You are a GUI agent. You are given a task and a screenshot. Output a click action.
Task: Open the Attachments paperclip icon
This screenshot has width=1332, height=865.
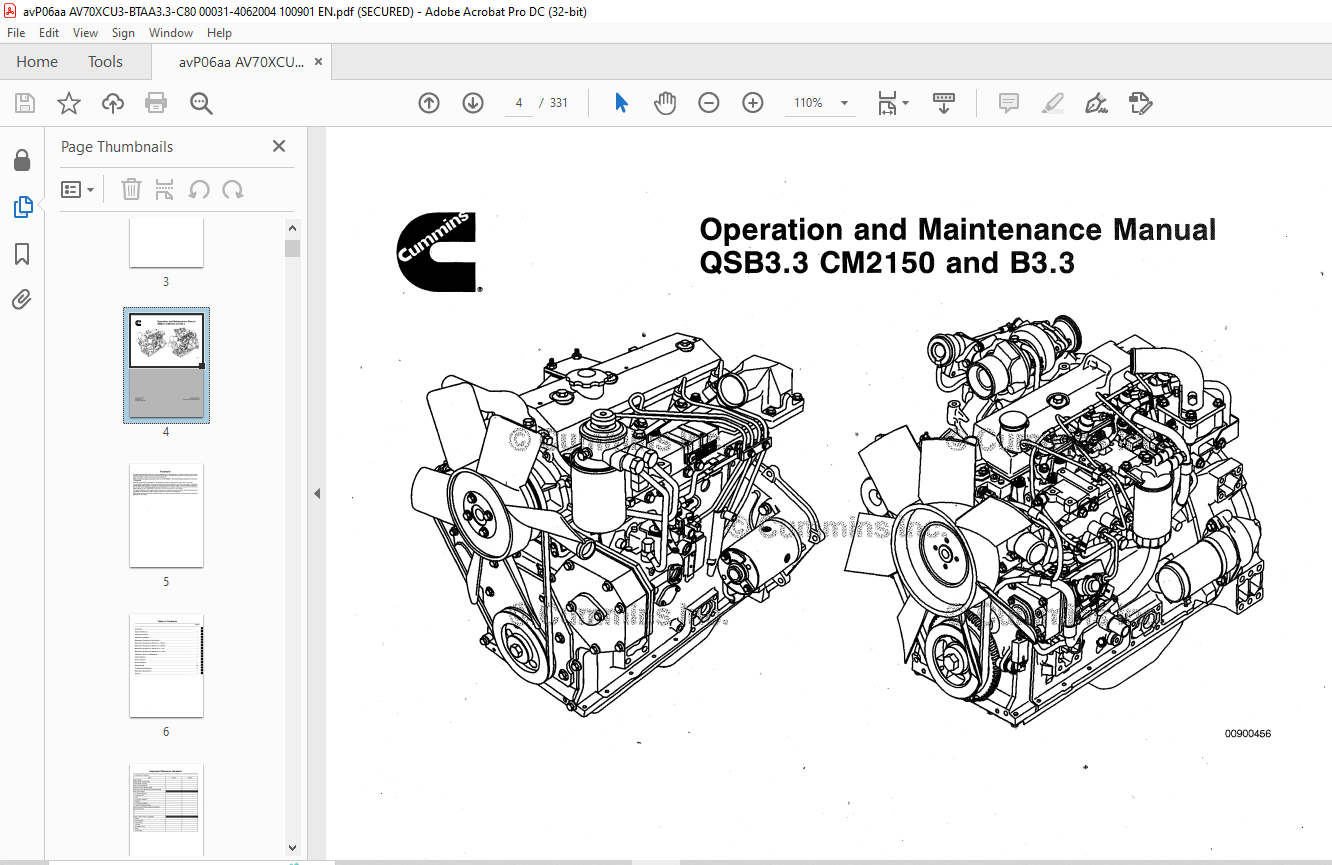tap(22, 299)
